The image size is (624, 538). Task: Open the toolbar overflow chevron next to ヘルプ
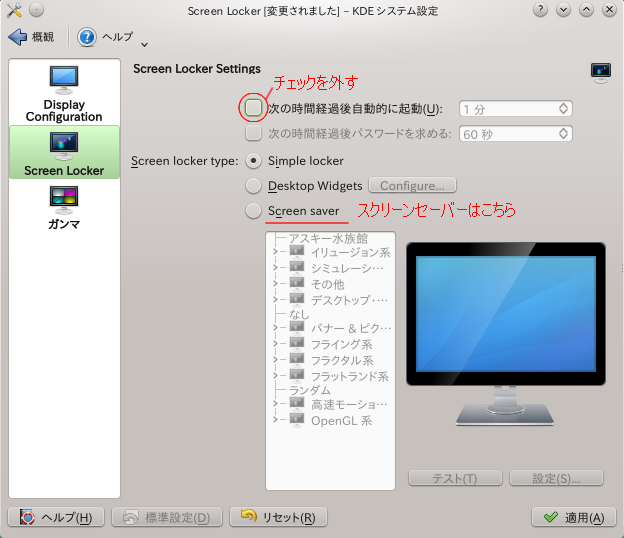[x=145, y=44]
